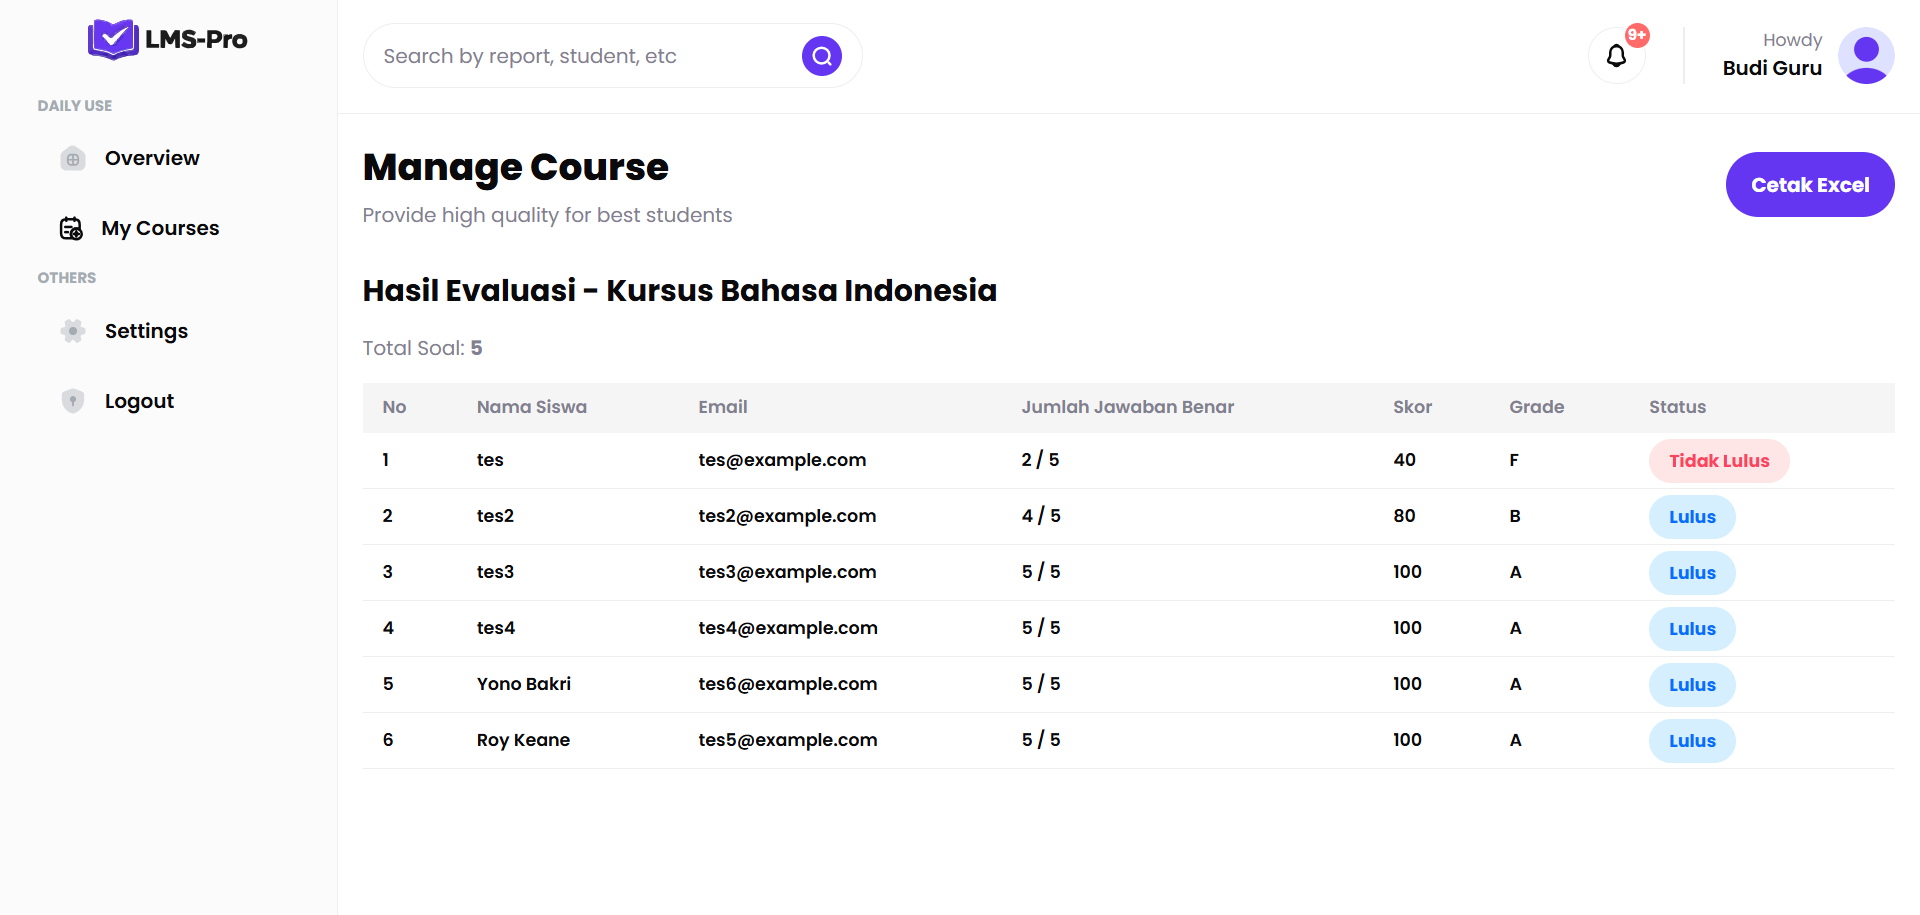
Task: Click the score 80 cell
Action: coord(1404,516)
